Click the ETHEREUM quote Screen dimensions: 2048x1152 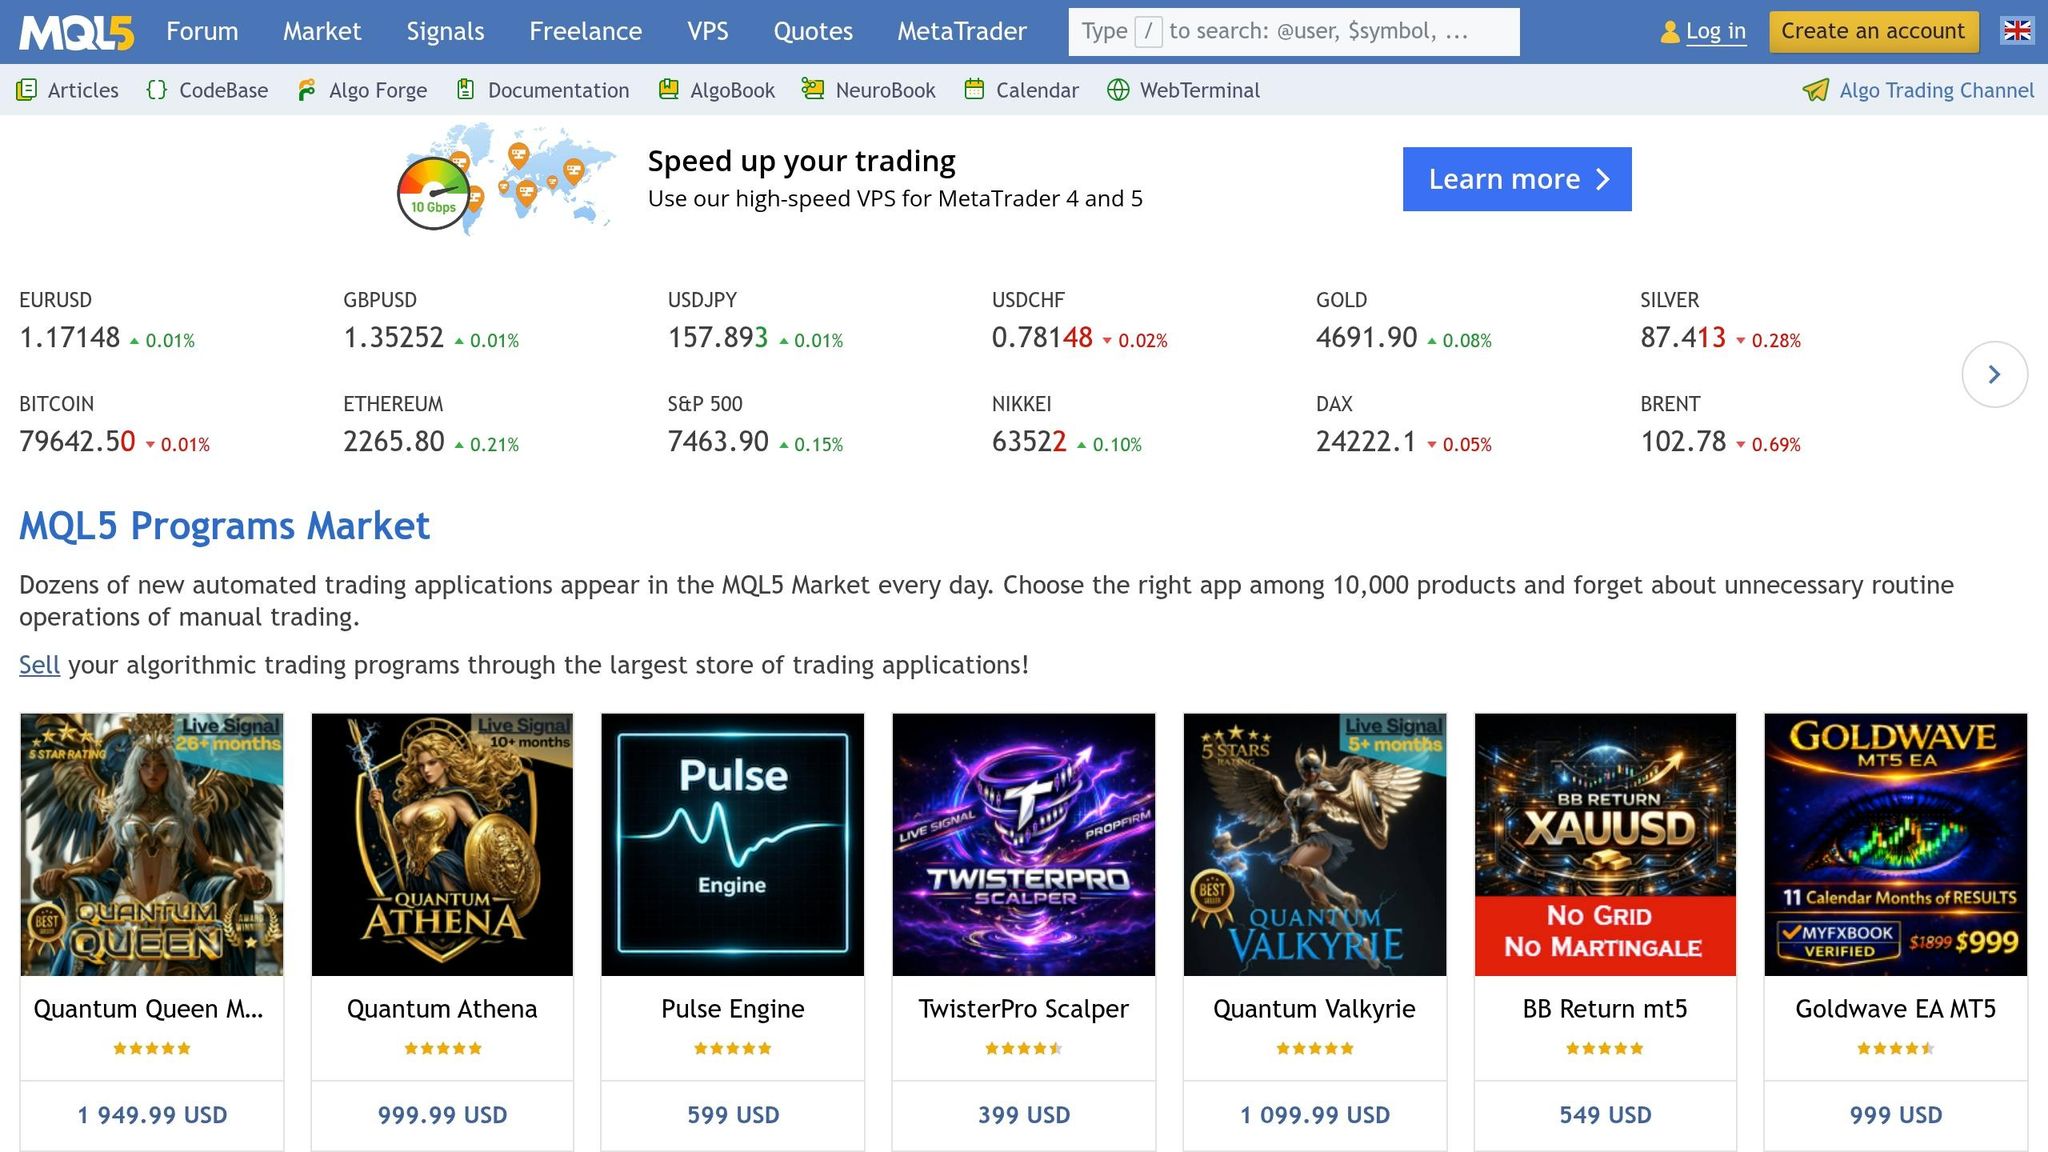pos(431,426)
